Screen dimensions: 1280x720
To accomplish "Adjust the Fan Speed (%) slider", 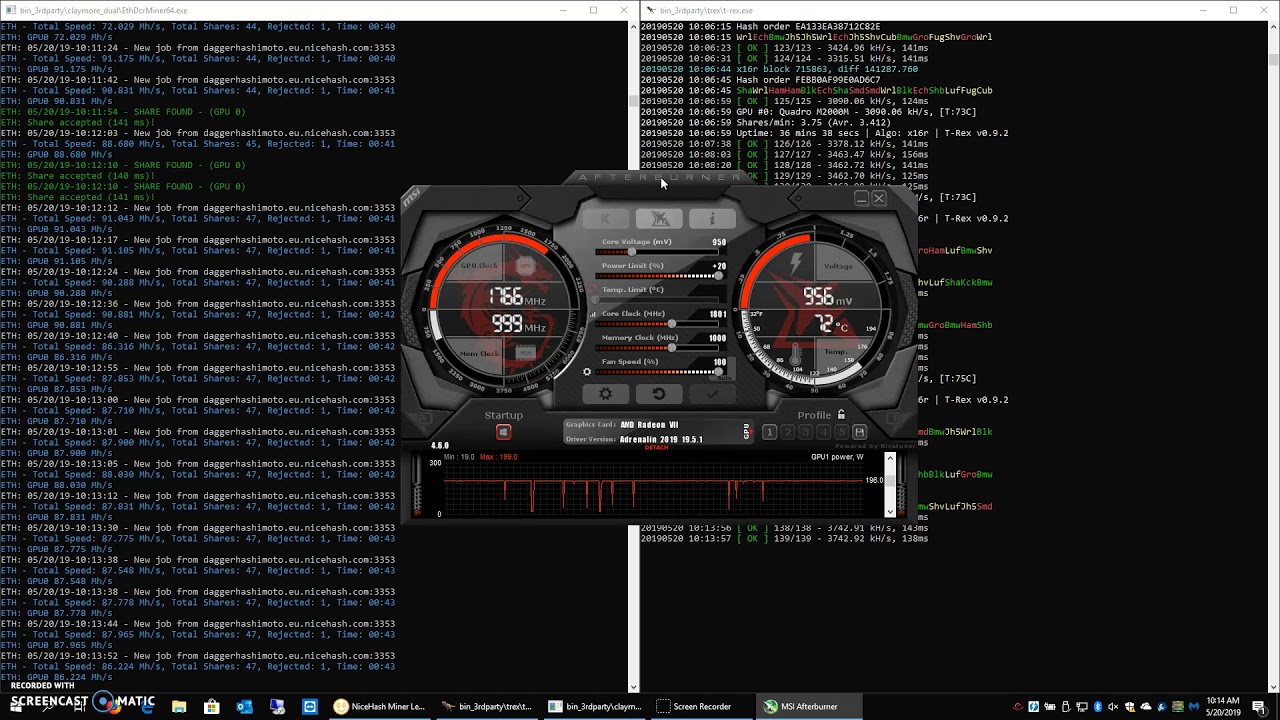I will tap(659, 371).
